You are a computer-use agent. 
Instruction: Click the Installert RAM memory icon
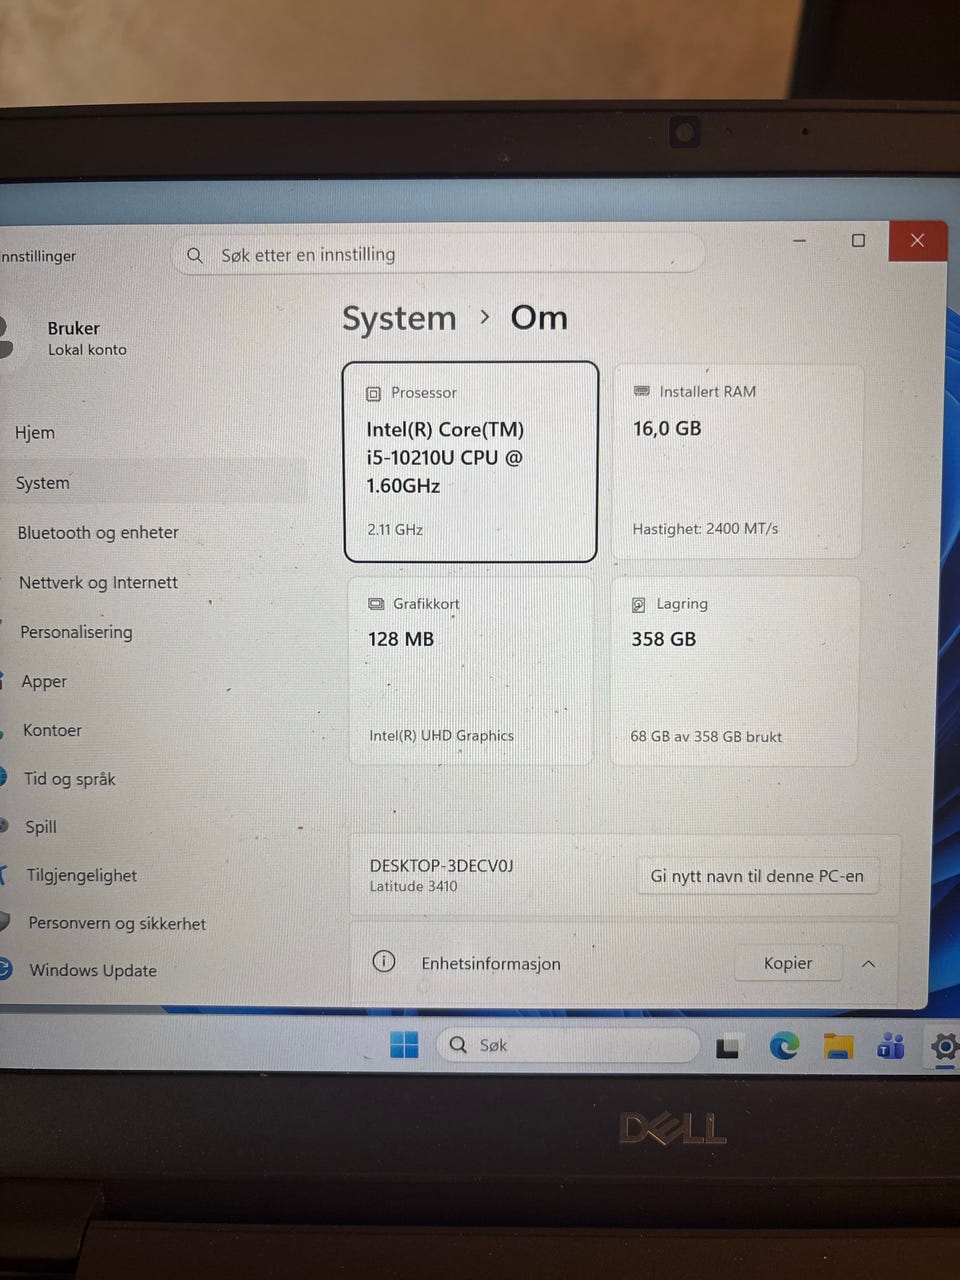pos(642,391)
